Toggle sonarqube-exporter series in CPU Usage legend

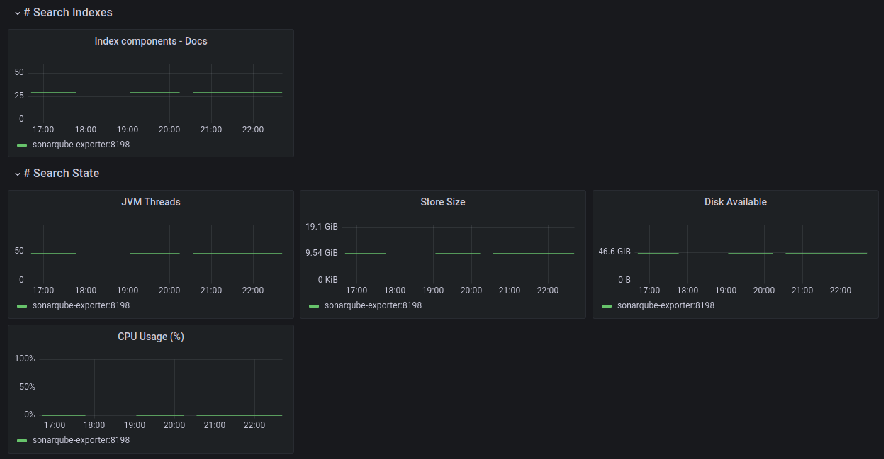[x=81, y=440]
